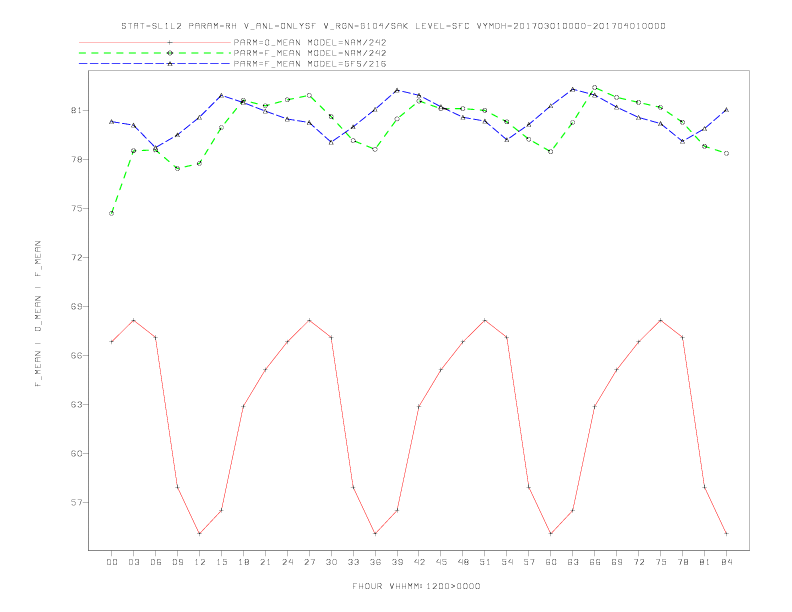Image resolution: width=792 pixels, height=612 pixels.
Task: Click x-axis forecast hour label 69
Action: pos(617,562)
